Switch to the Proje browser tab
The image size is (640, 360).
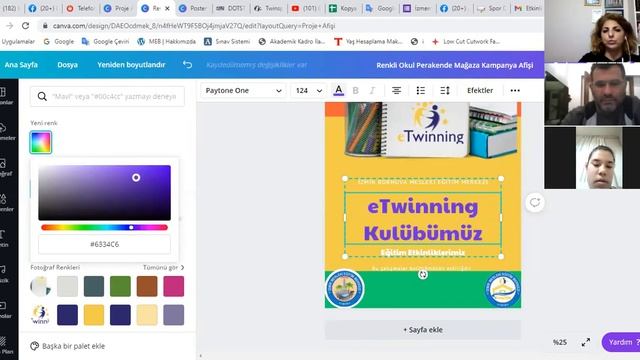[x=118, y=8]
